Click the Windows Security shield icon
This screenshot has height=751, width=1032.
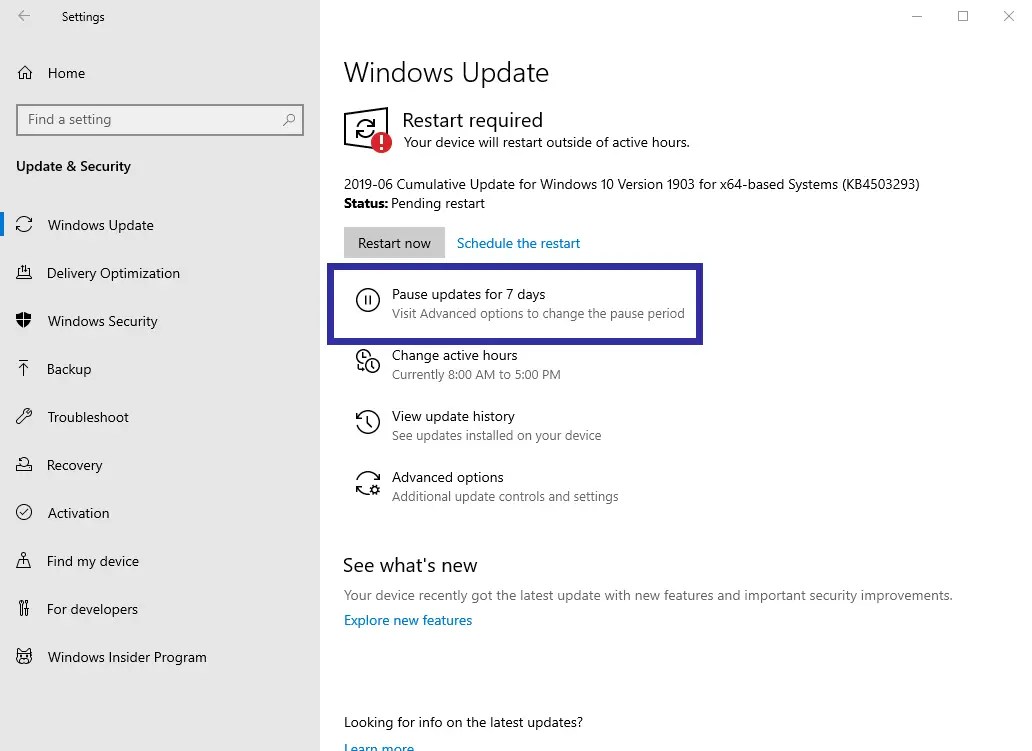(24, 321)
